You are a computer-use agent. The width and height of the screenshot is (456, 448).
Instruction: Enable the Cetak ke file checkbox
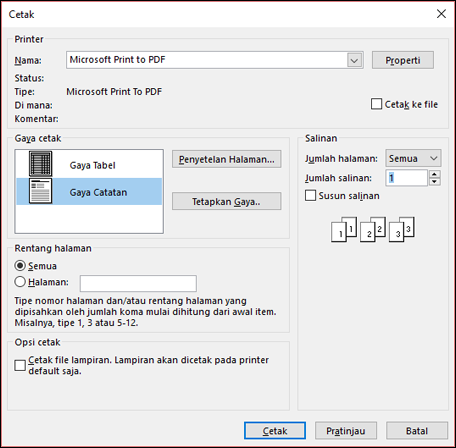pos(376,104)
